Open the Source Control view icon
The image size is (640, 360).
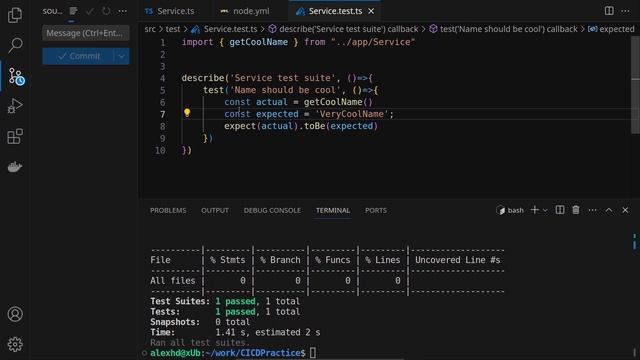pos(16,76)
